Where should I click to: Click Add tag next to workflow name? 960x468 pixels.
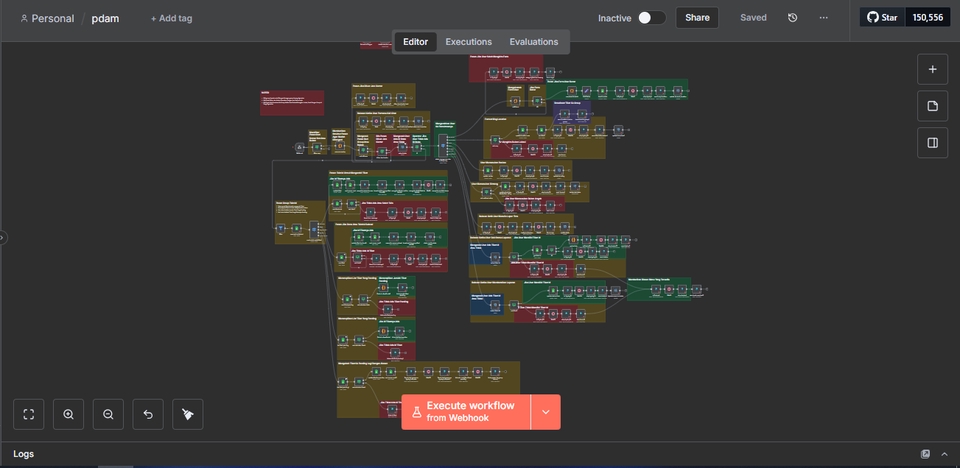[x=171, y=19]
